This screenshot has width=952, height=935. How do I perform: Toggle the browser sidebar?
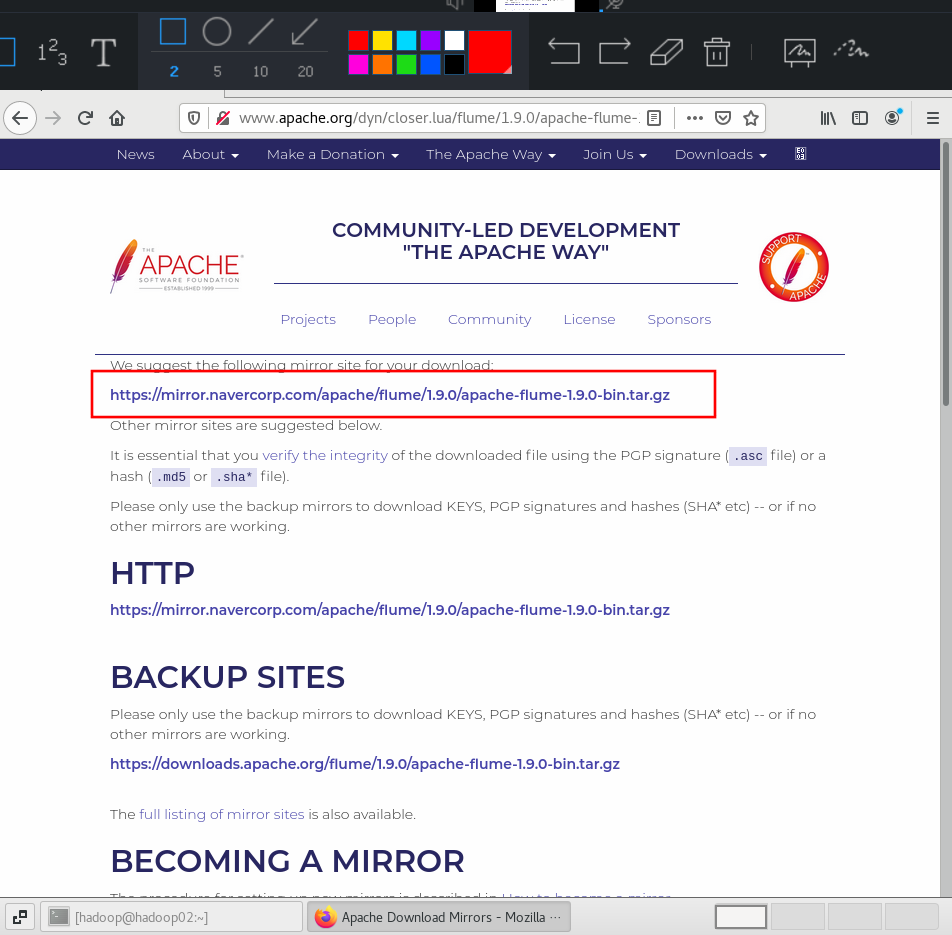tap(860, 118)
